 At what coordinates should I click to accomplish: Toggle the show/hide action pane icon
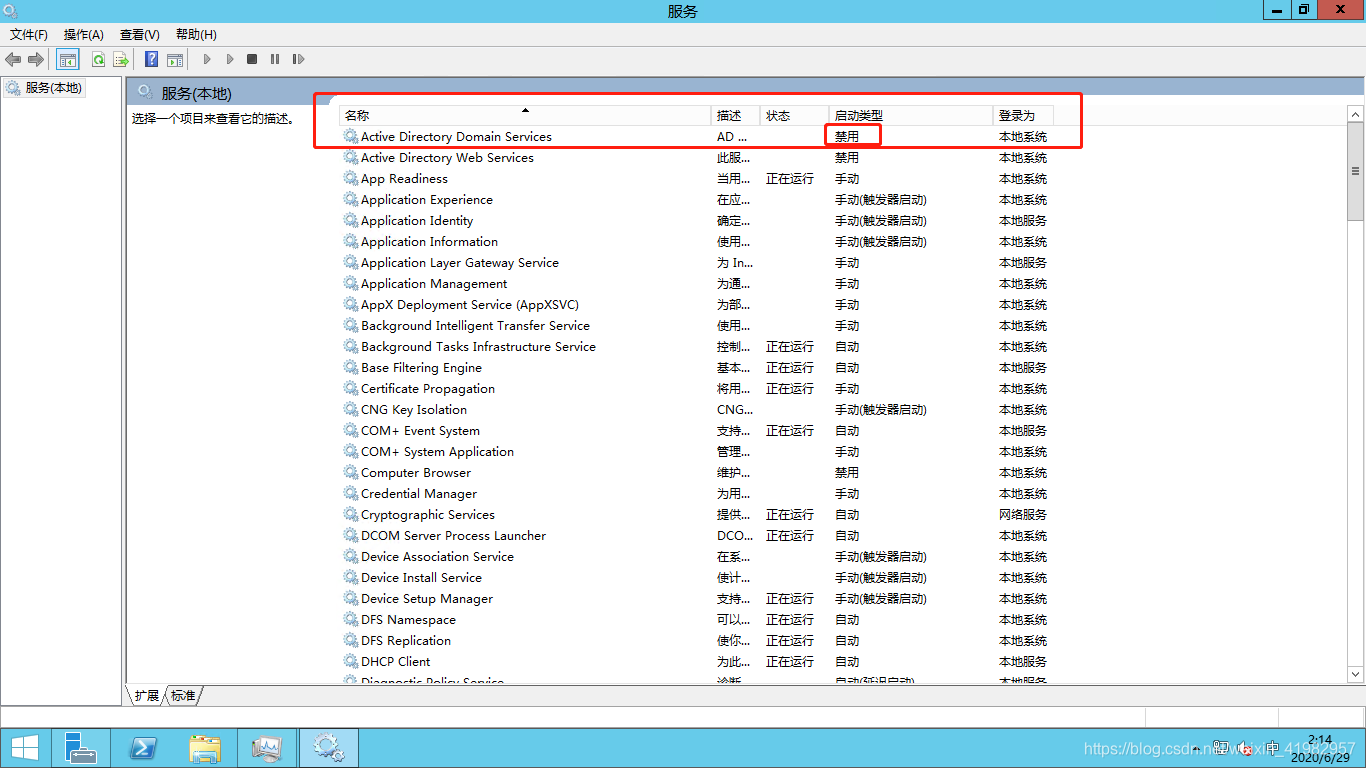[175, 60]
